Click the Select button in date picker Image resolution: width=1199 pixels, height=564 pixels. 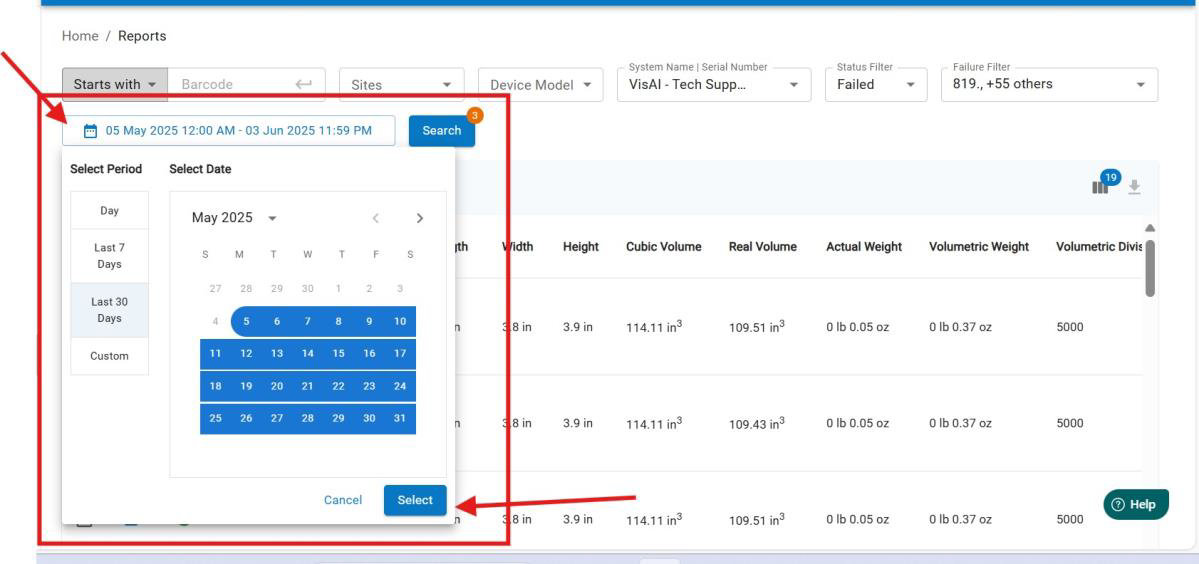click(x=415, y=500)
